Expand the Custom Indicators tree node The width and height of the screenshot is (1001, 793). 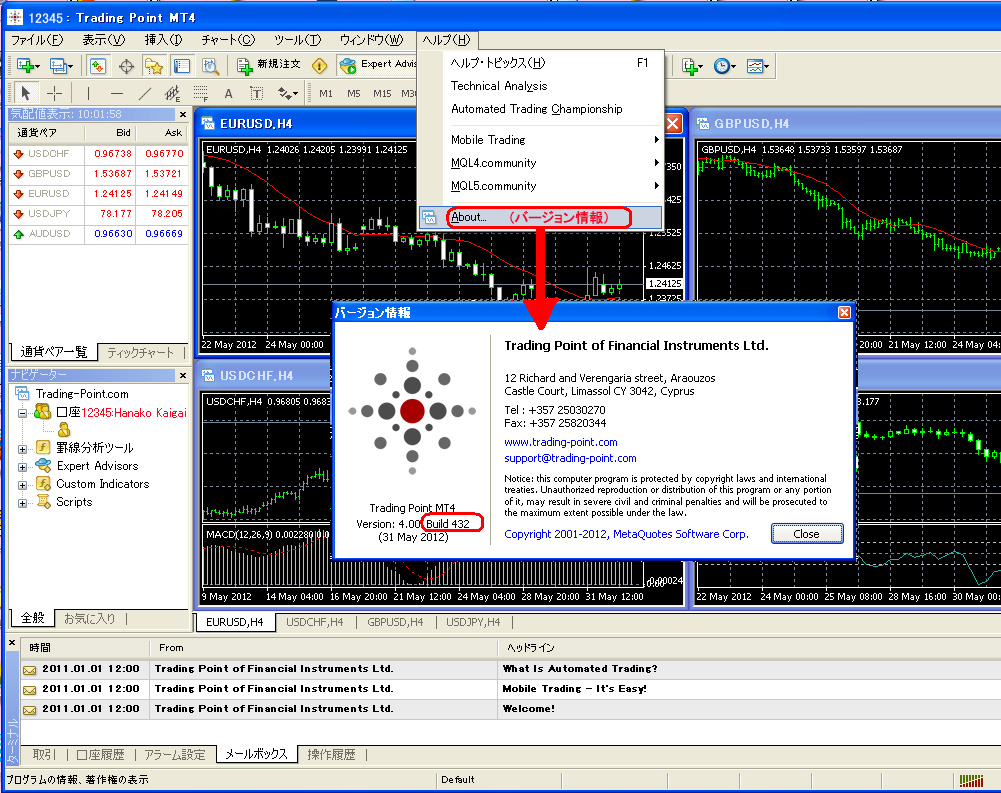pos(22,485)
